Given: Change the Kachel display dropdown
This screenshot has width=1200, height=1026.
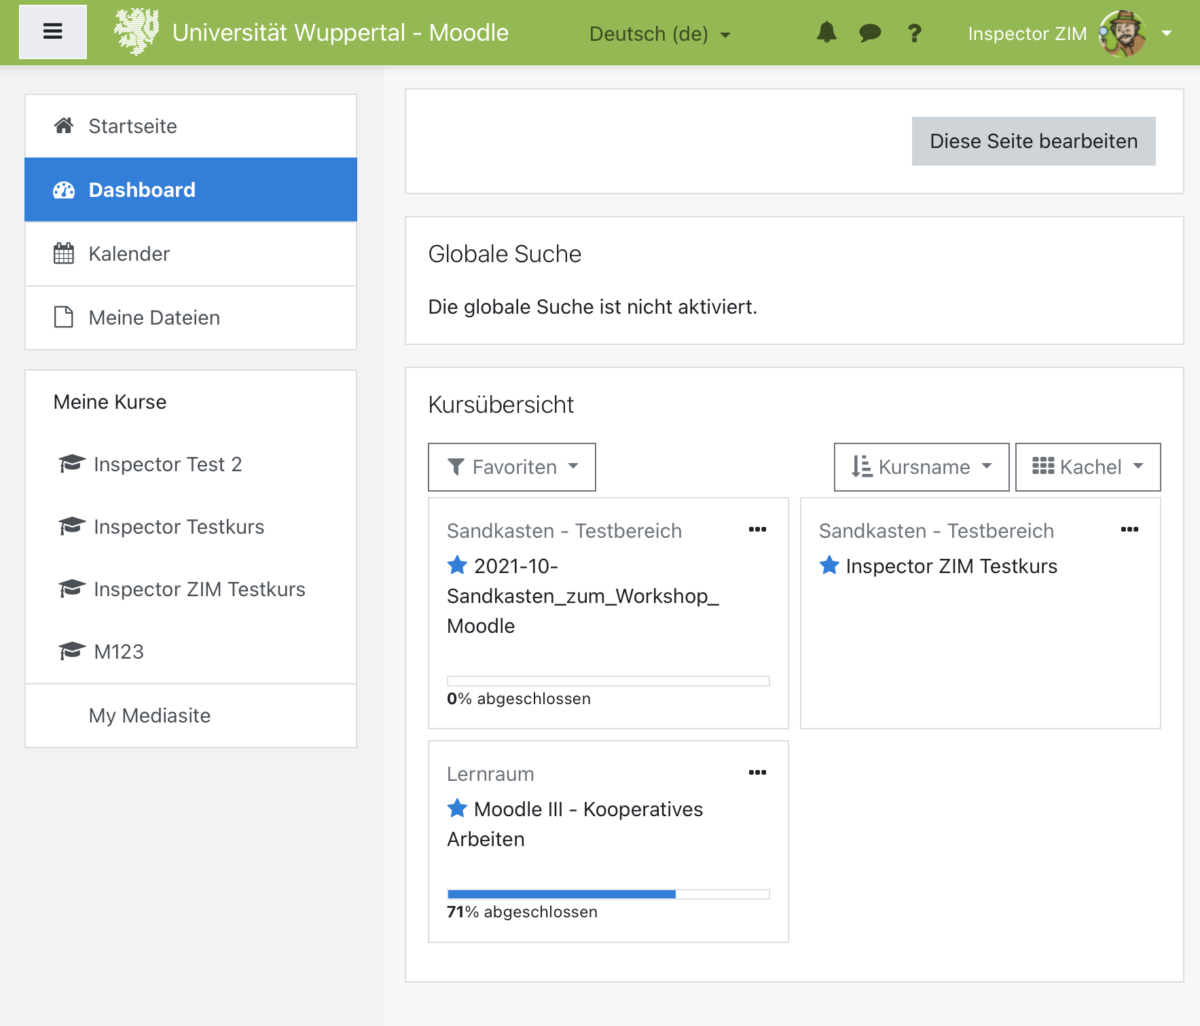Looking at the screenshot, I should click(x=1088, y=466).
